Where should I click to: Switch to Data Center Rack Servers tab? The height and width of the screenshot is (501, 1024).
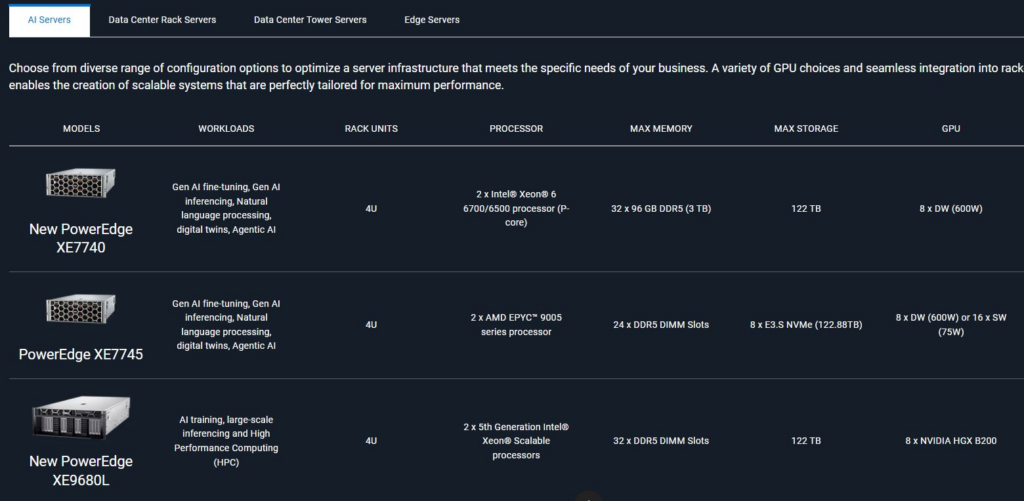coord(162,20)
